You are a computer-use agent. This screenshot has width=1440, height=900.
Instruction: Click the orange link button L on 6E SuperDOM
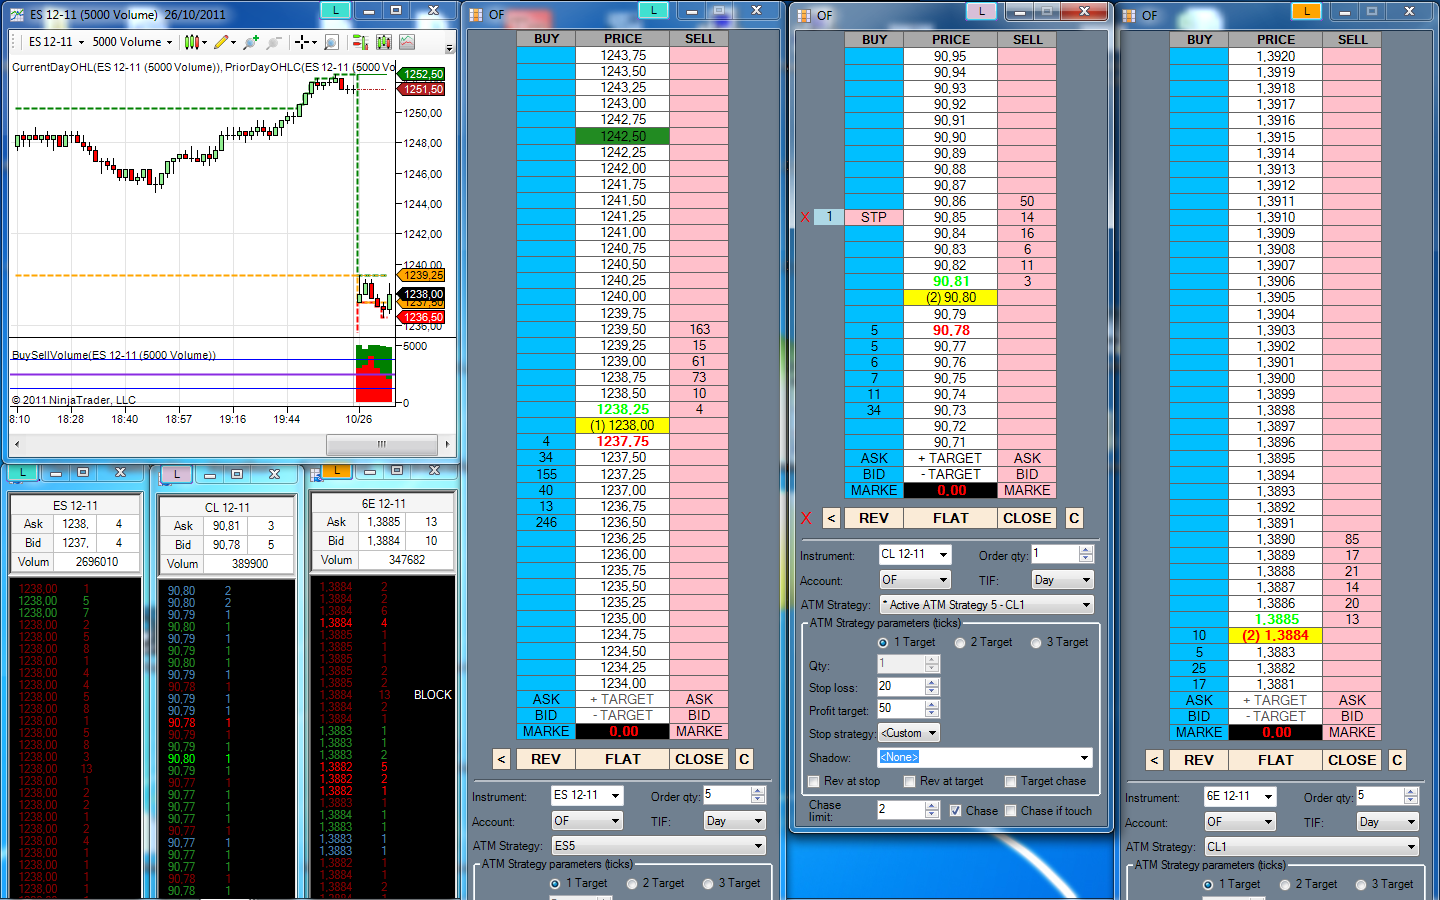click(1306, 11)
